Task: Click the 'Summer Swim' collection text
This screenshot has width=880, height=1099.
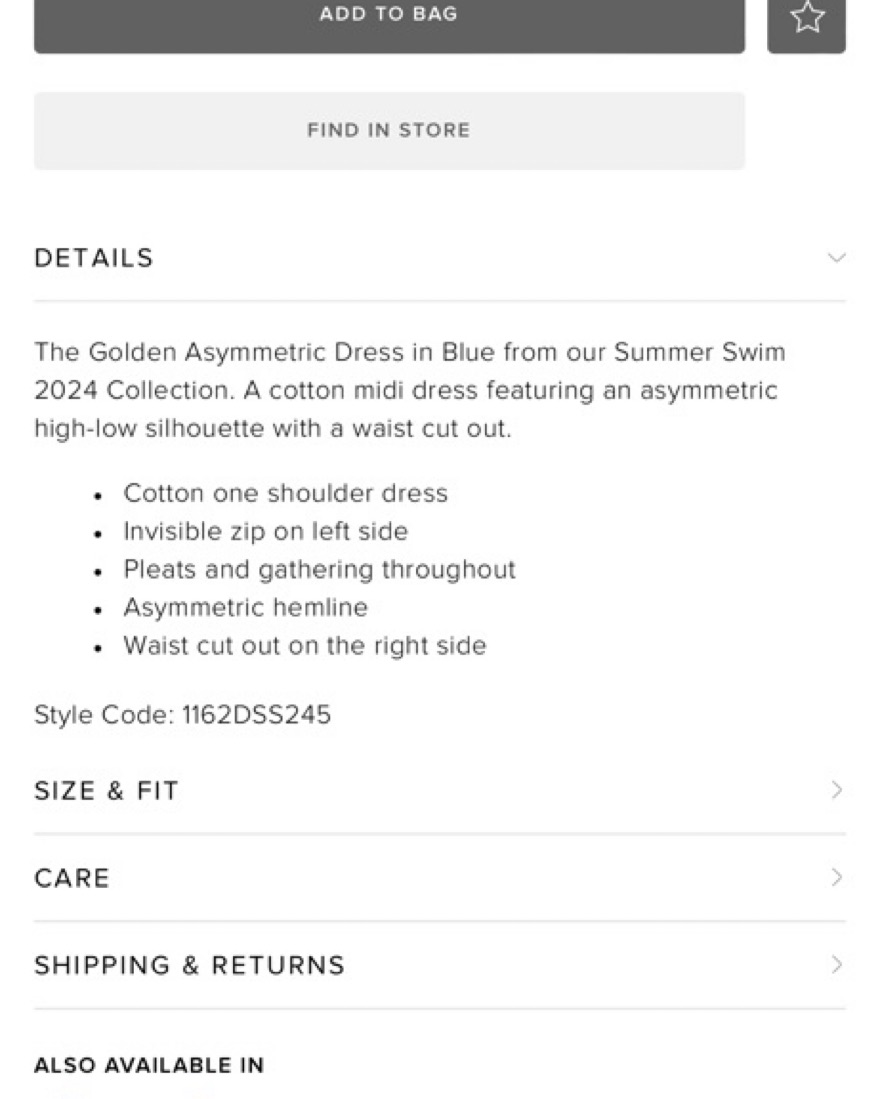Action: pos(700,352)
